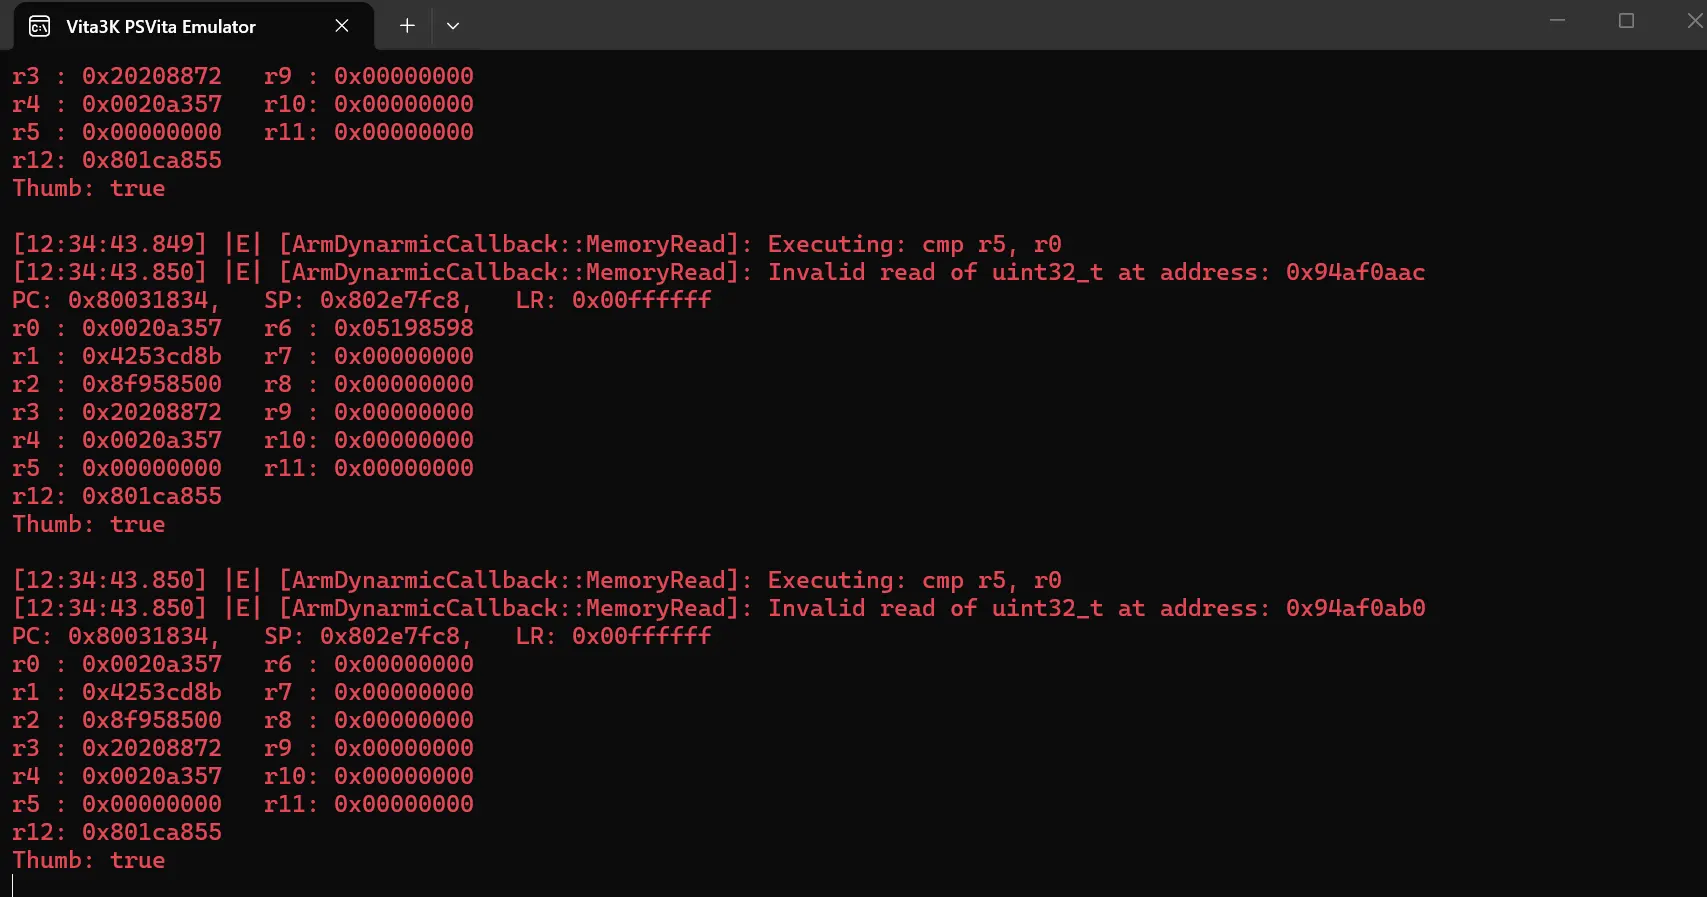The width and height of the screenshot is (1707, 897).
Task: Click the timestamp [12:34:43.849]
Action: pos(110,244)
